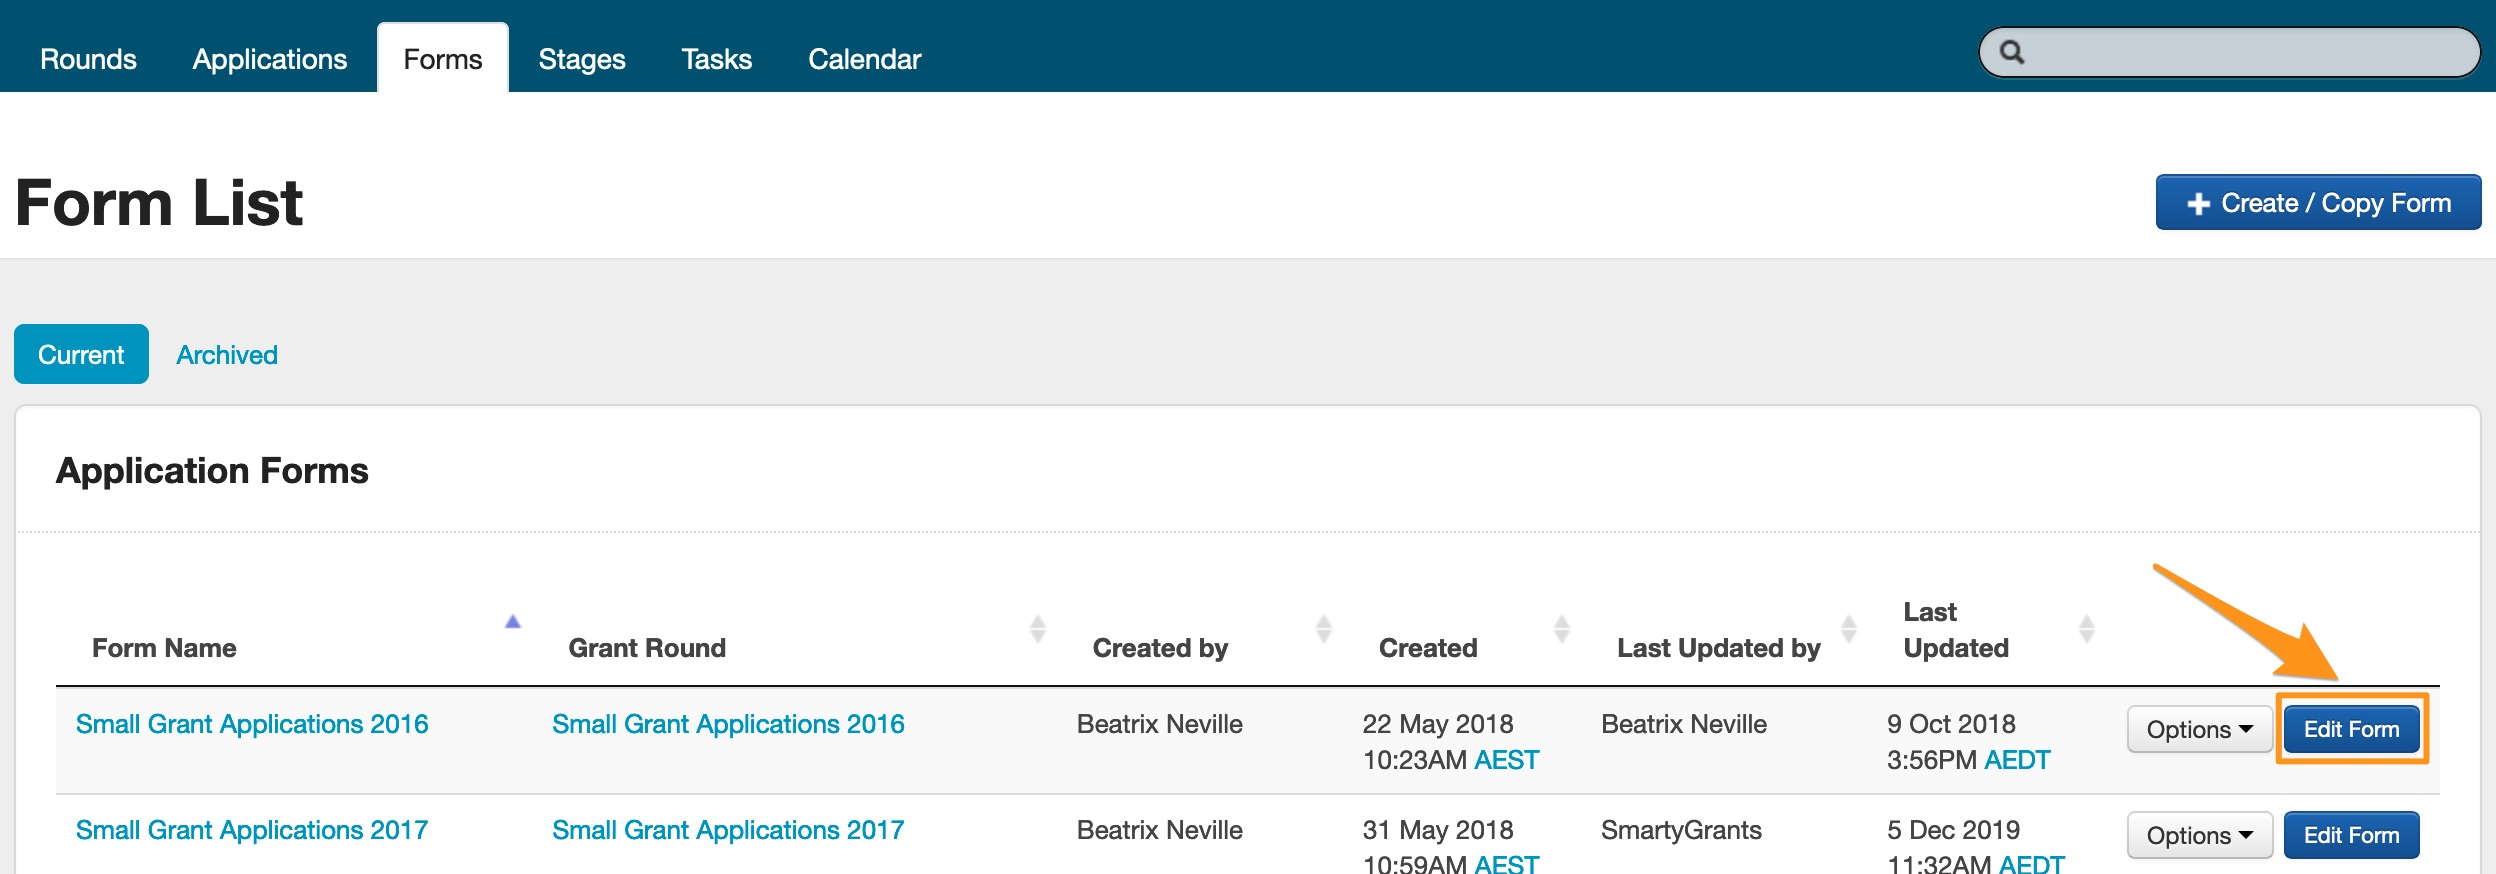This screenshot has height=874, width=2496.
Task: Open the Calendar tab
Action: (864, 59)
